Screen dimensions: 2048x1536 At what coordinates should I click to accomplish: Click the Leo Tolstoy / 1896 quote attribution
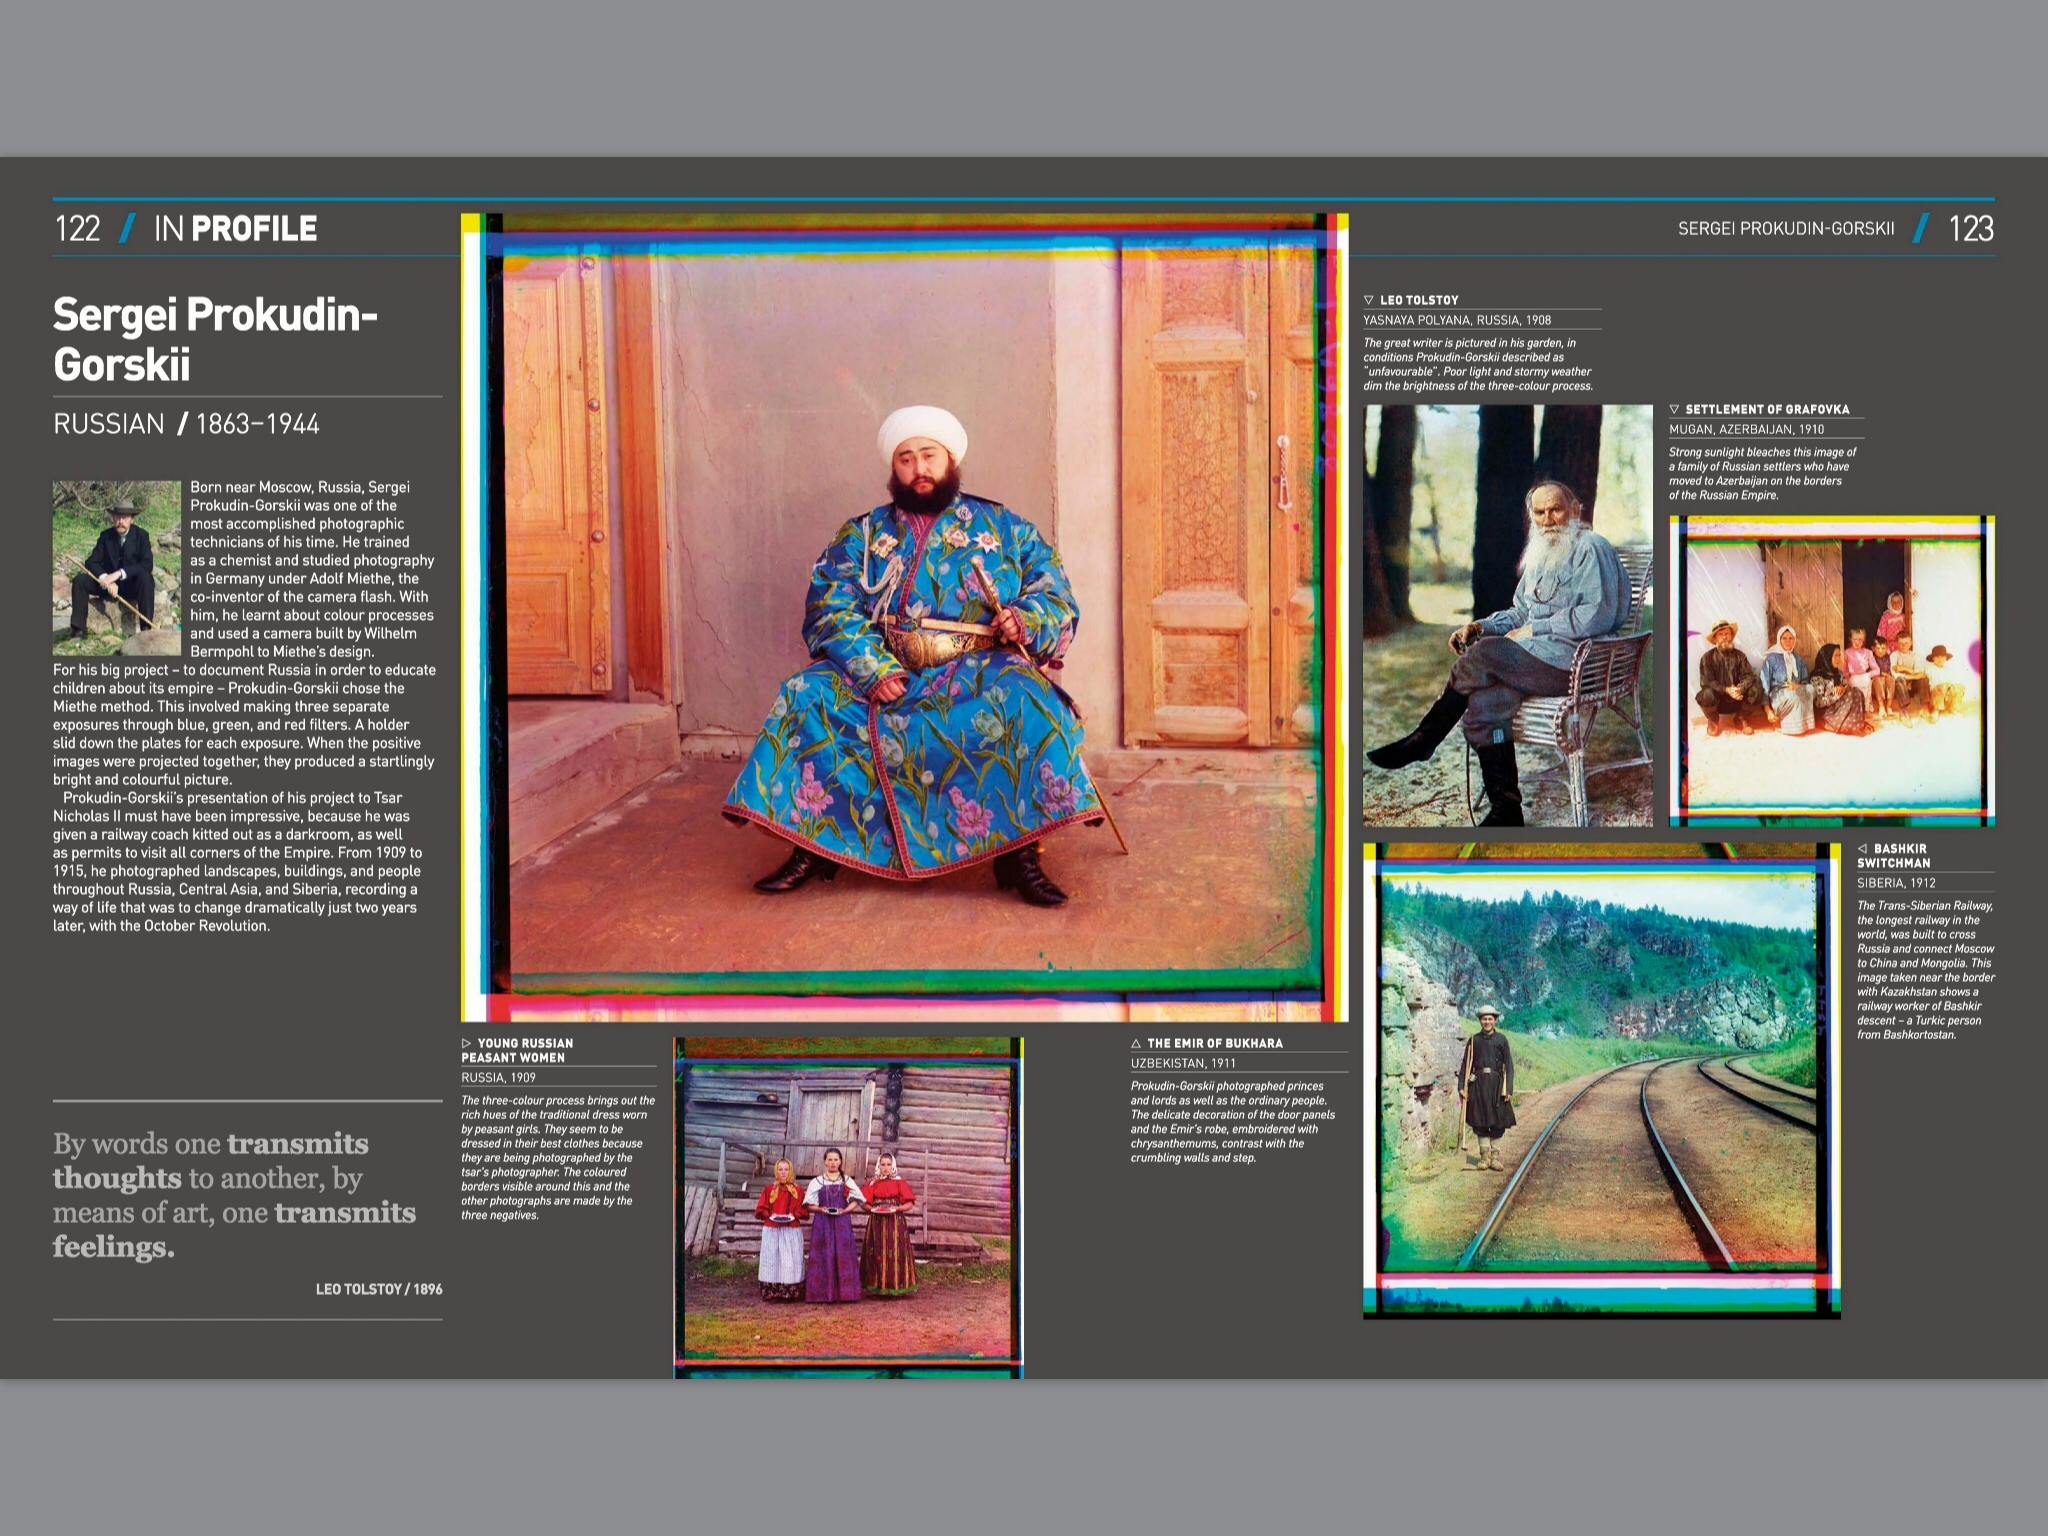378,1289
